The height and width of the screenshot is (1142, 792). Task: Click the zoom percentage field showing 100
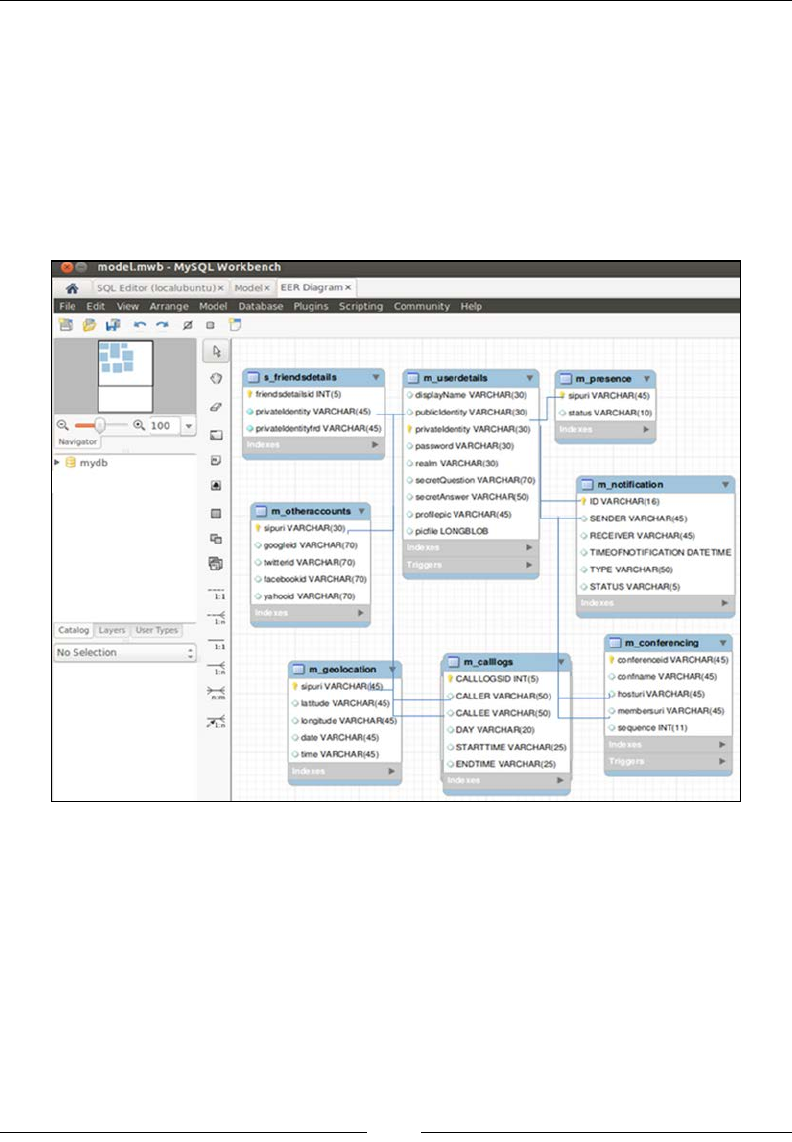point(163,426)
